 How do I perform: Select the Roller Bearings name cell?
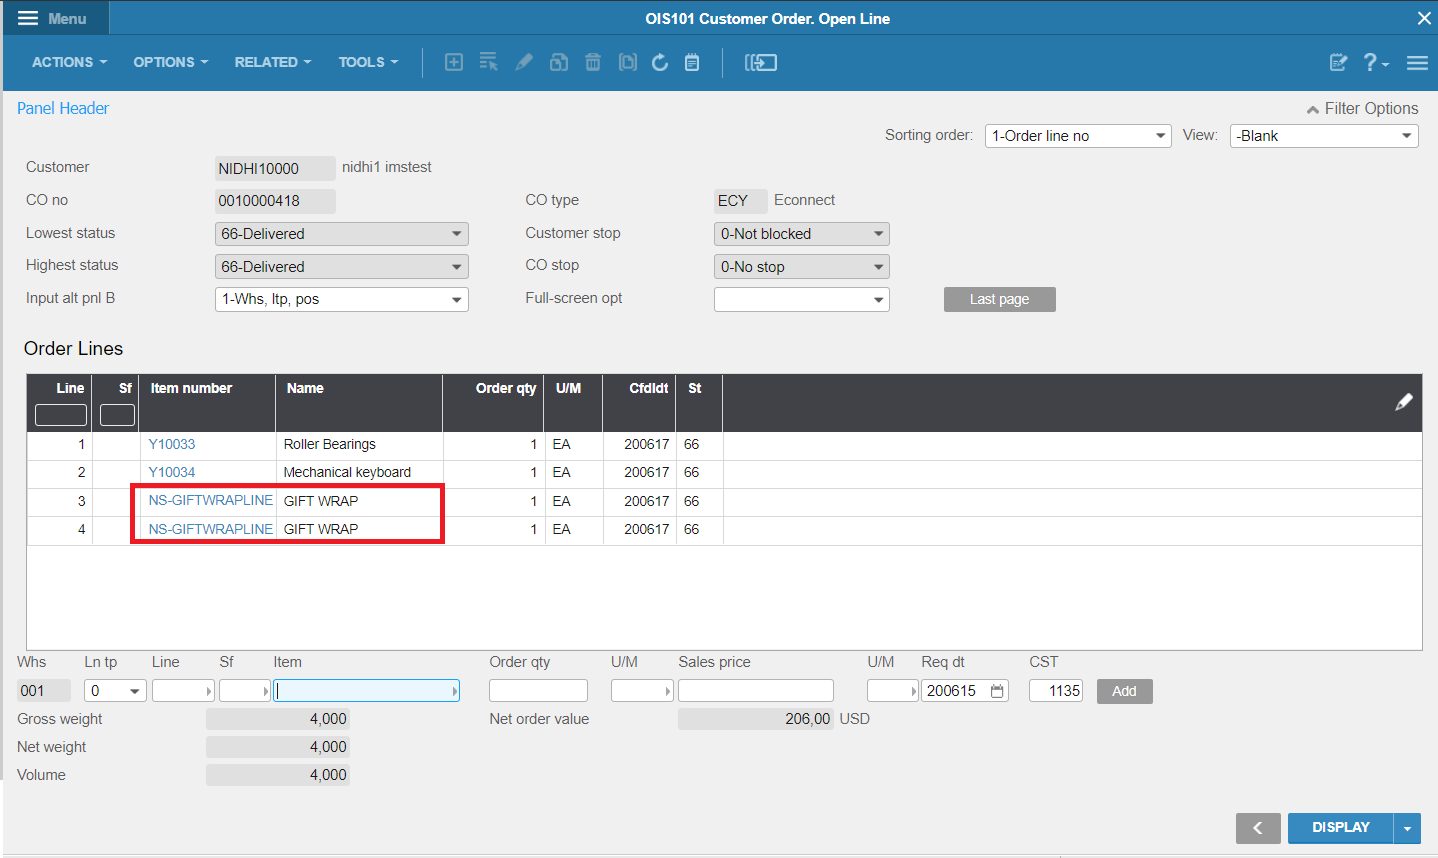click(359, 444)
